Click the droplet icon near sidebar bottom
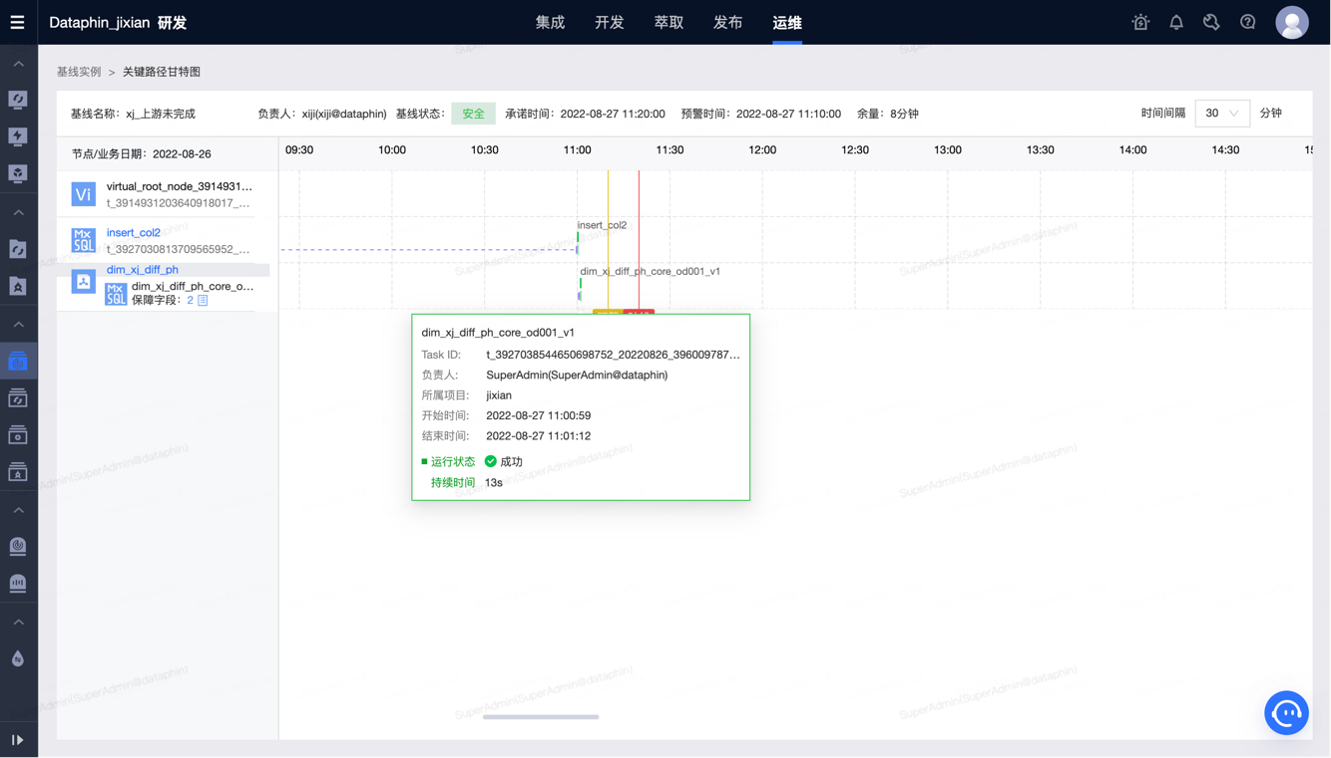 (x=18, y=658)
